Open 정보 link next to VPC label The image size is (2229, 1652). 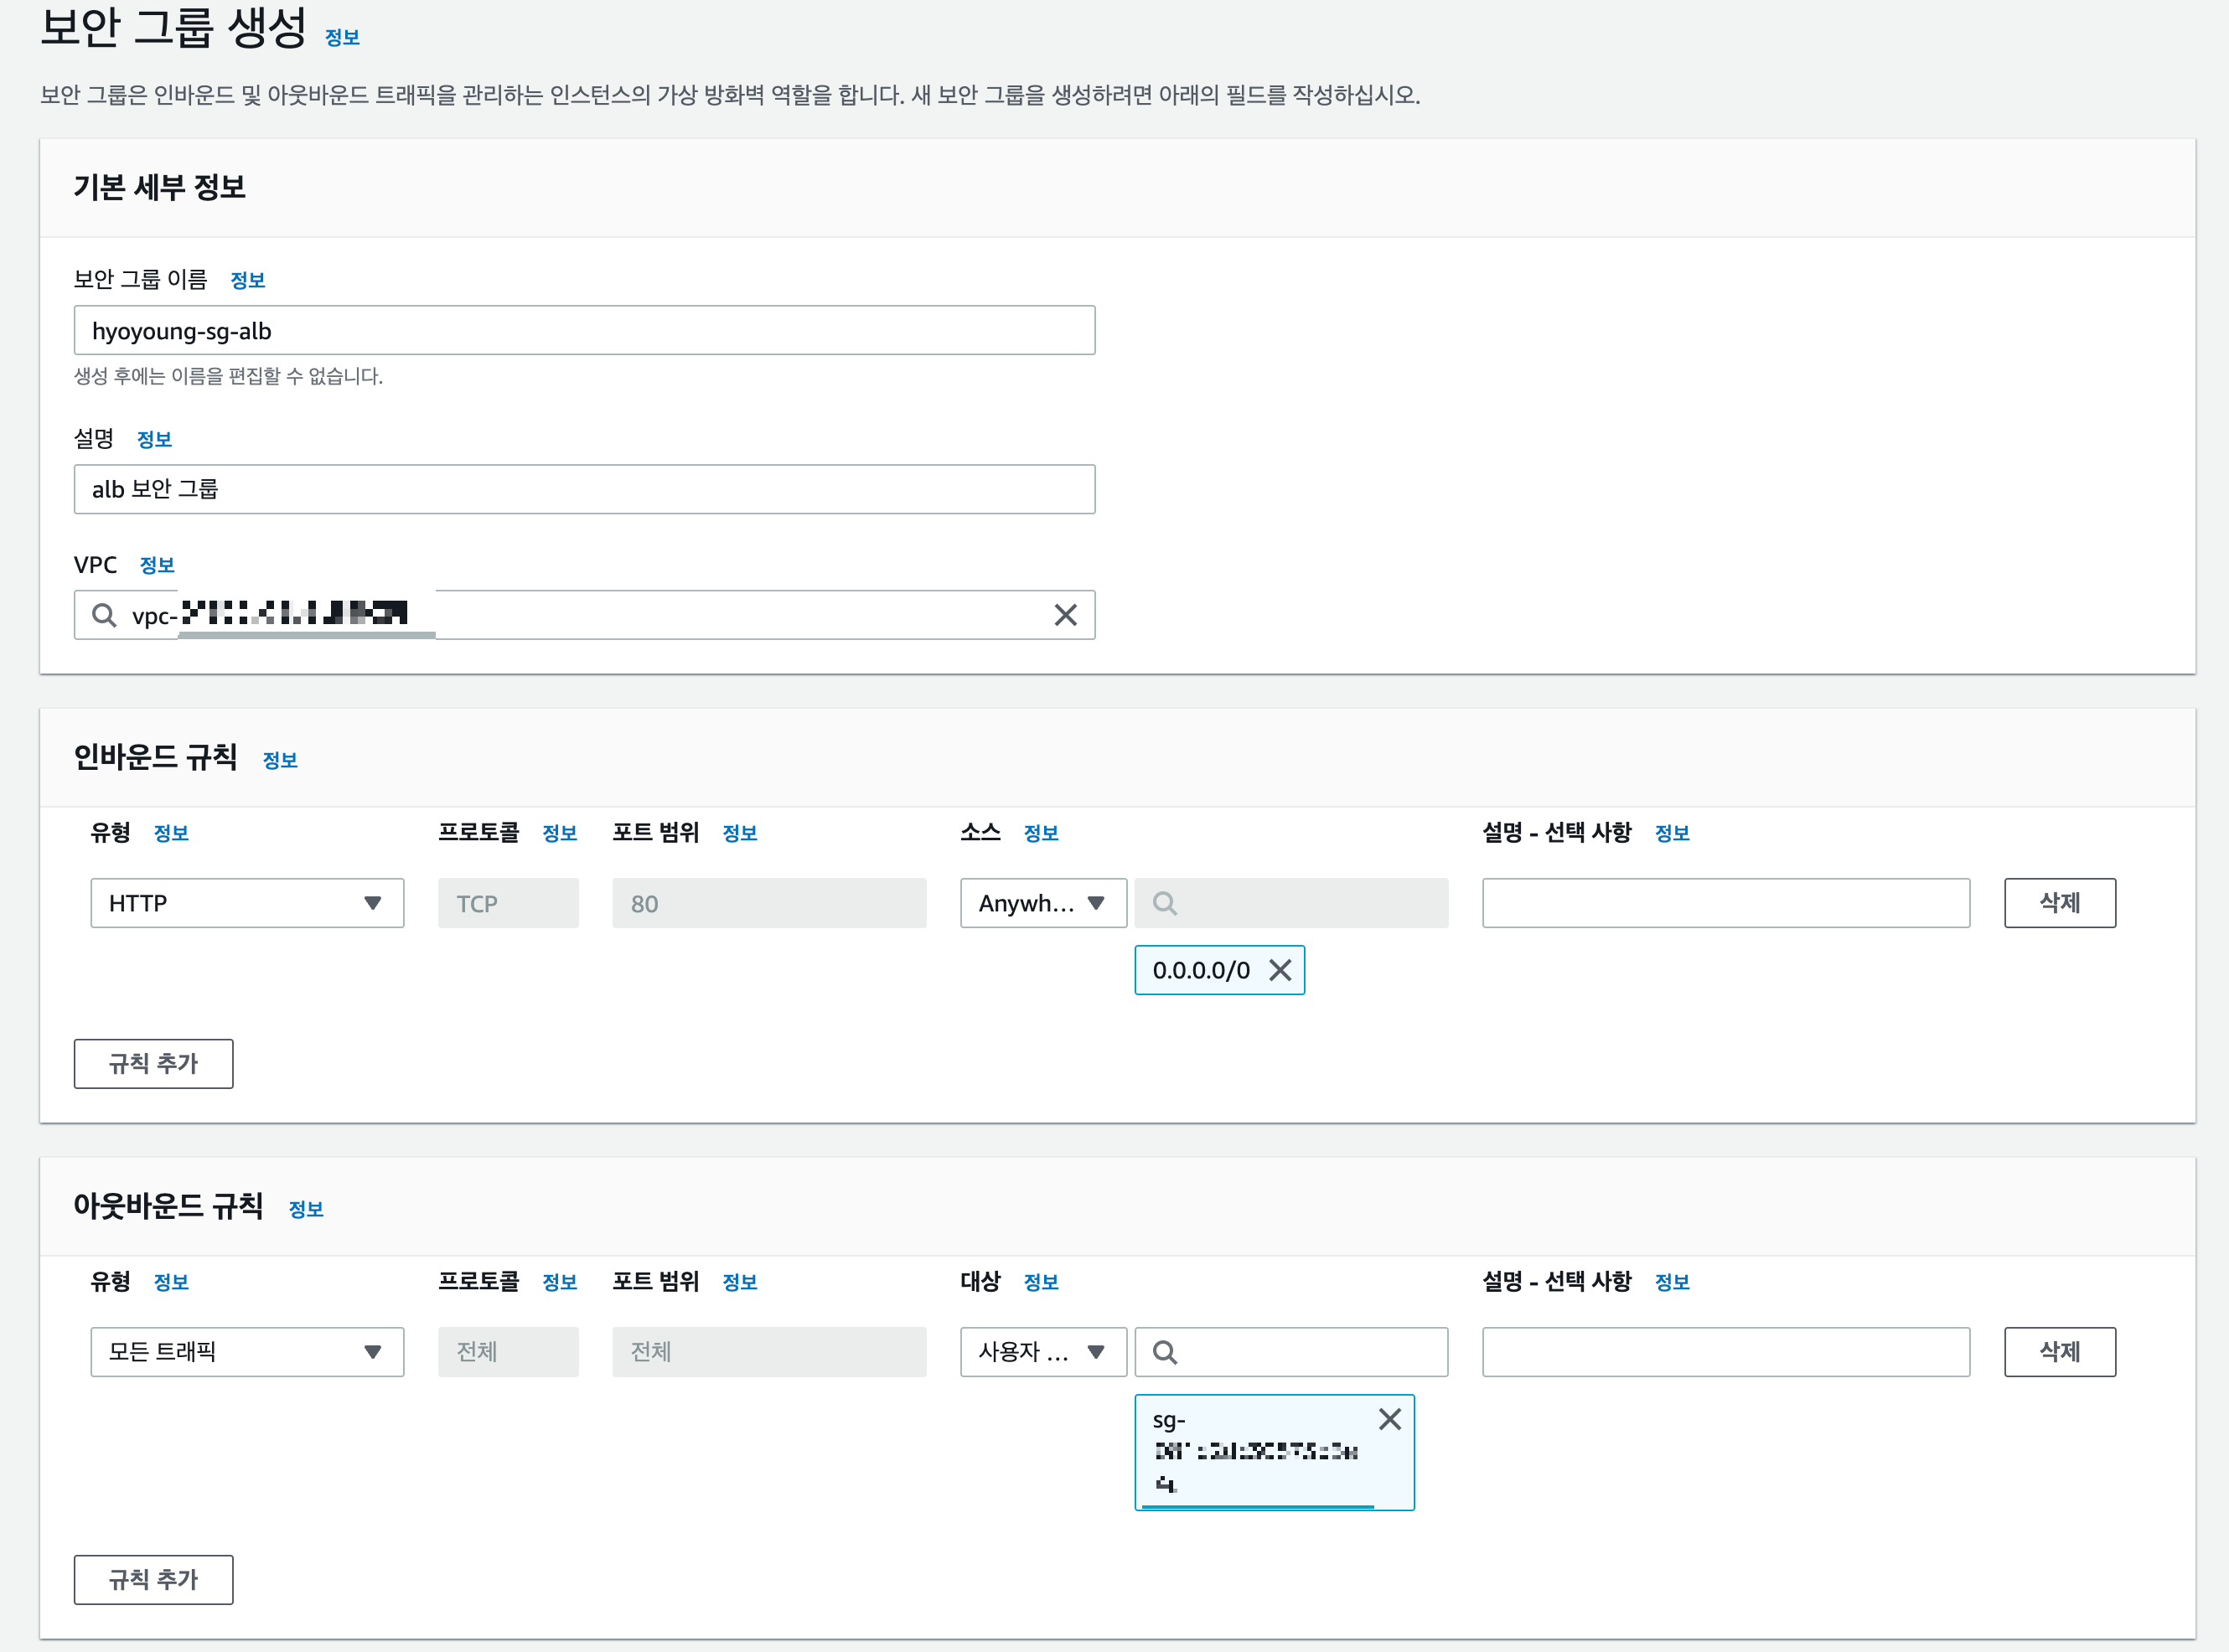(157, 565)
